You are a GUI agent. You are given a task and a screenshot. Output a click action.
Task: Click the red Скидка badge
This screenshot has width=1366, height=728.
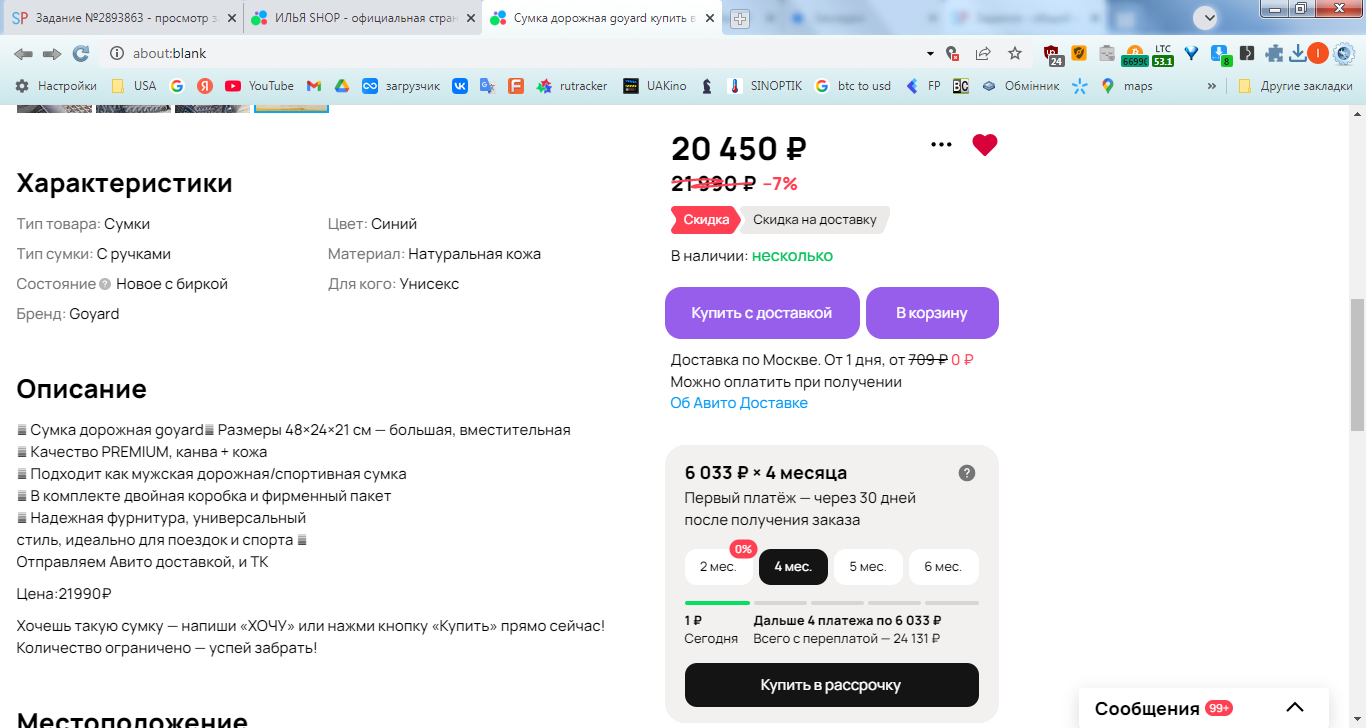(x=706, y=220)
